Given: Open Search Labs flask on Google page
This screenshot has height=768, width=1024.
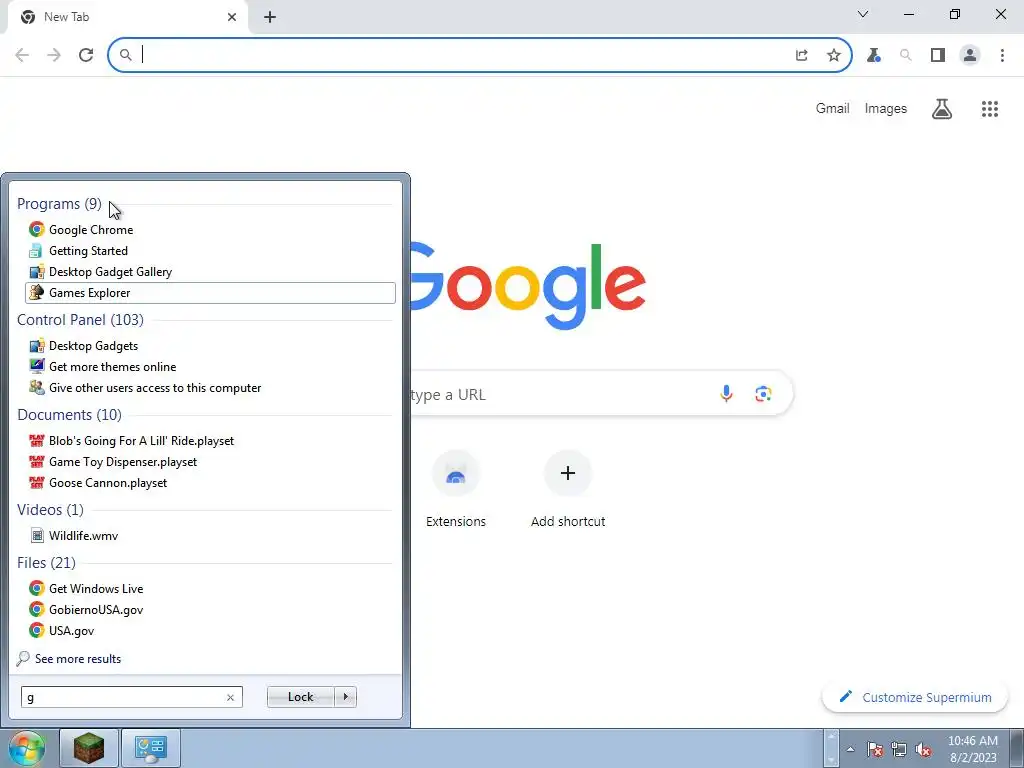Looking at the screenshot, I should pyautogui.click(x=942, y=108).
